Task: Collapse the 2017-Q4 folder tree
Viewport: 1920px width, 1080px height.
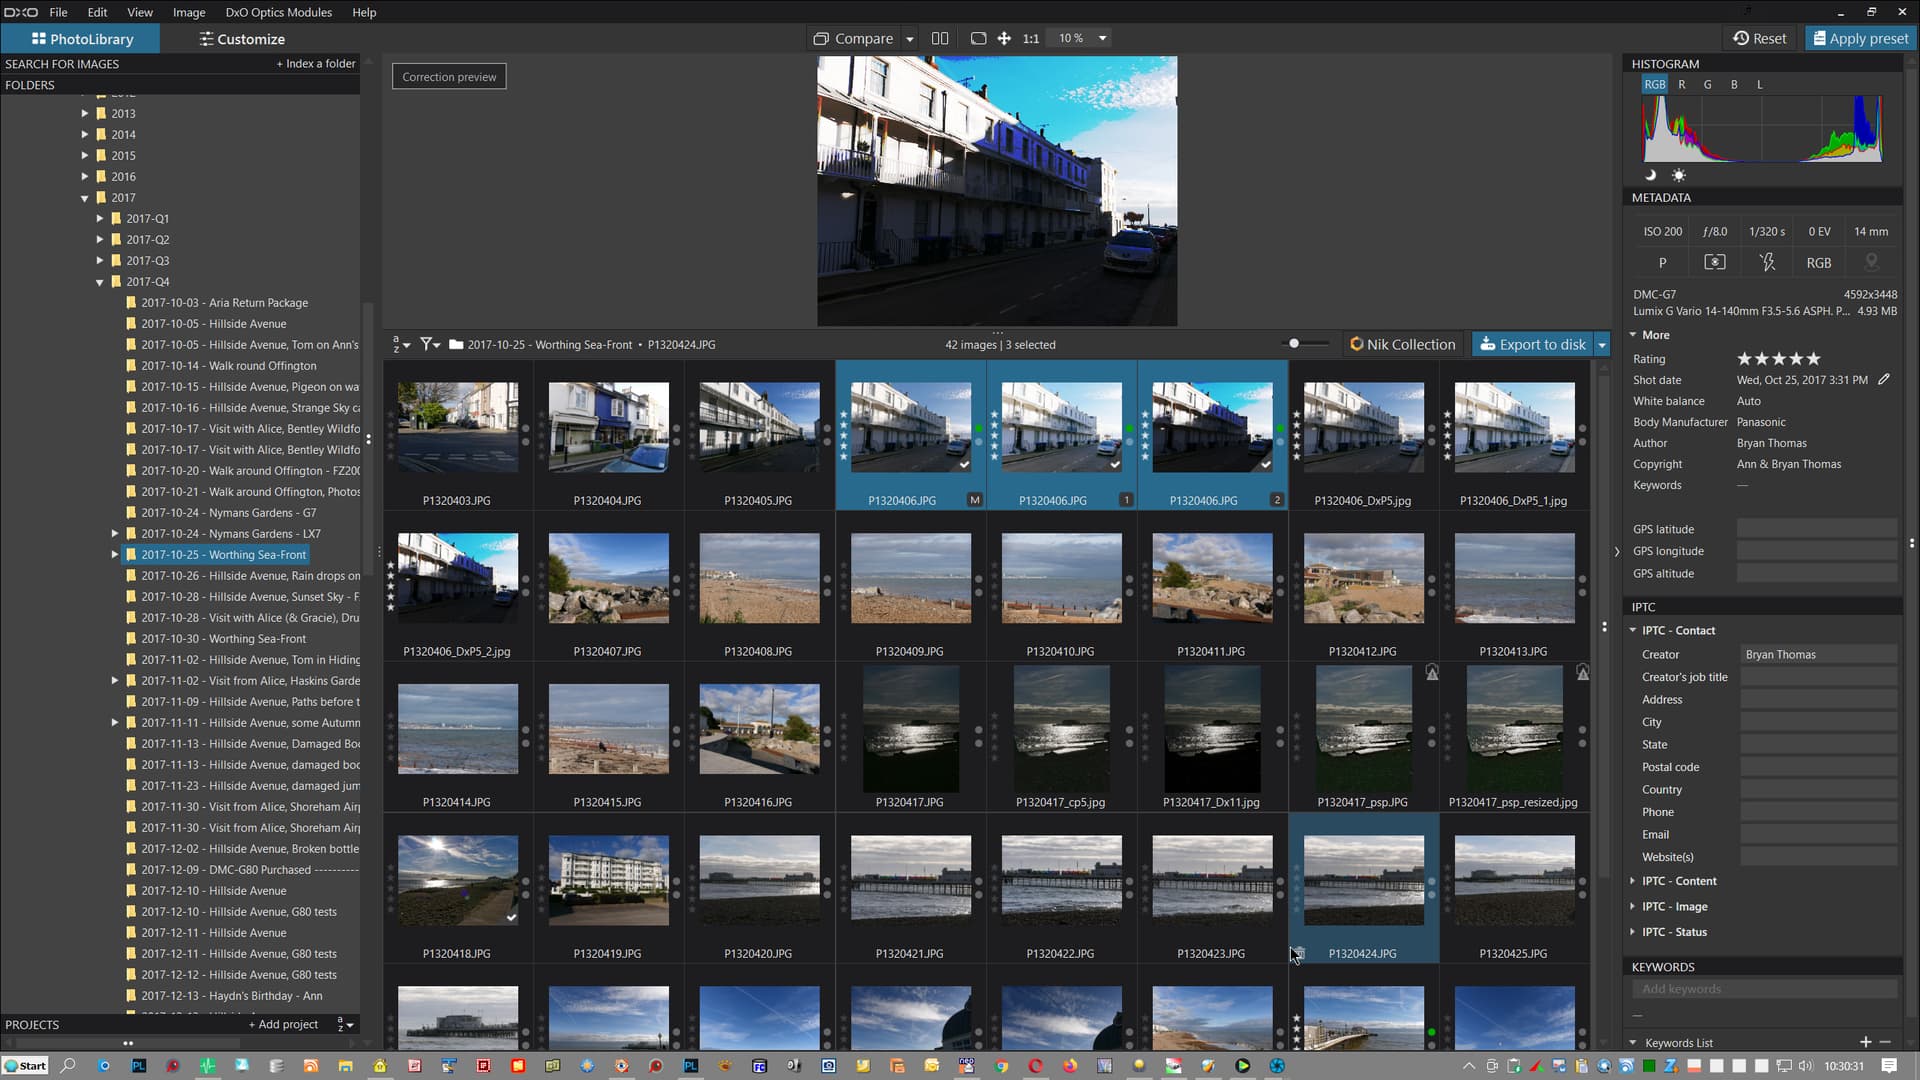Action: pyautogui.click(x=99, y=281)
